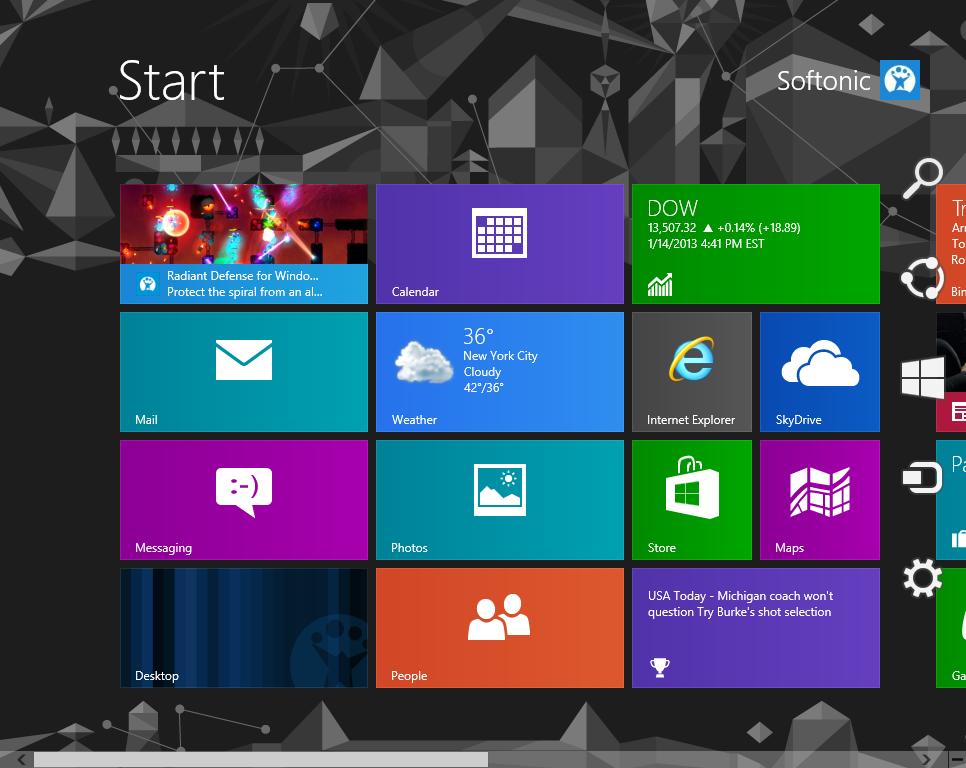Check the New York City Weather tile

[x=499, y=371]
